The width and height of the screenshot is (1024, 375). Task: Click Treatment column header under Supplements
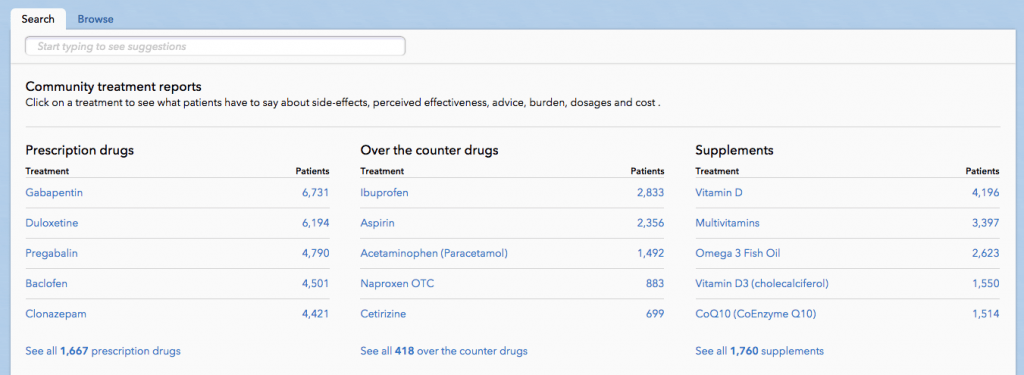717,171
